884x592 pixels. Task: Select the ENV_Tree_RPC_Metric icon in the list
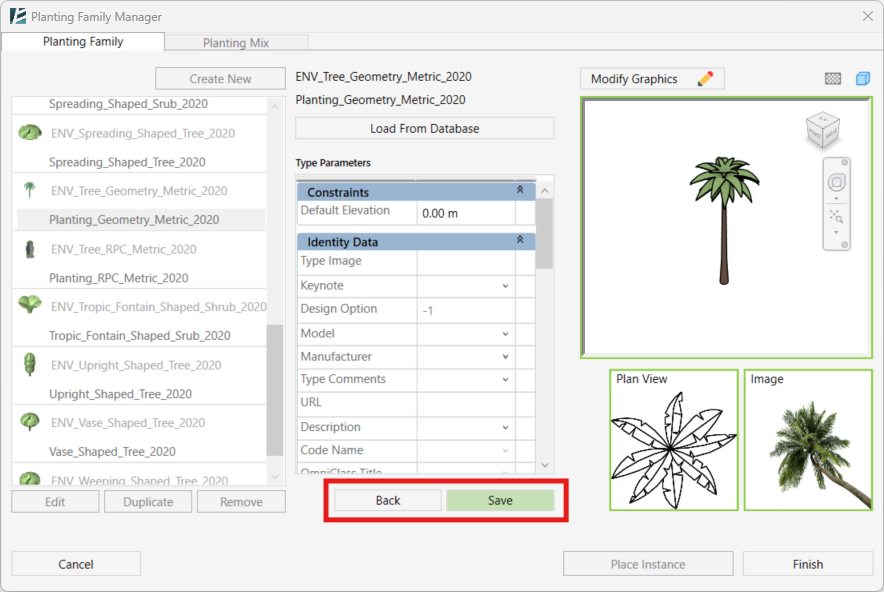click(x=29, y=249)
